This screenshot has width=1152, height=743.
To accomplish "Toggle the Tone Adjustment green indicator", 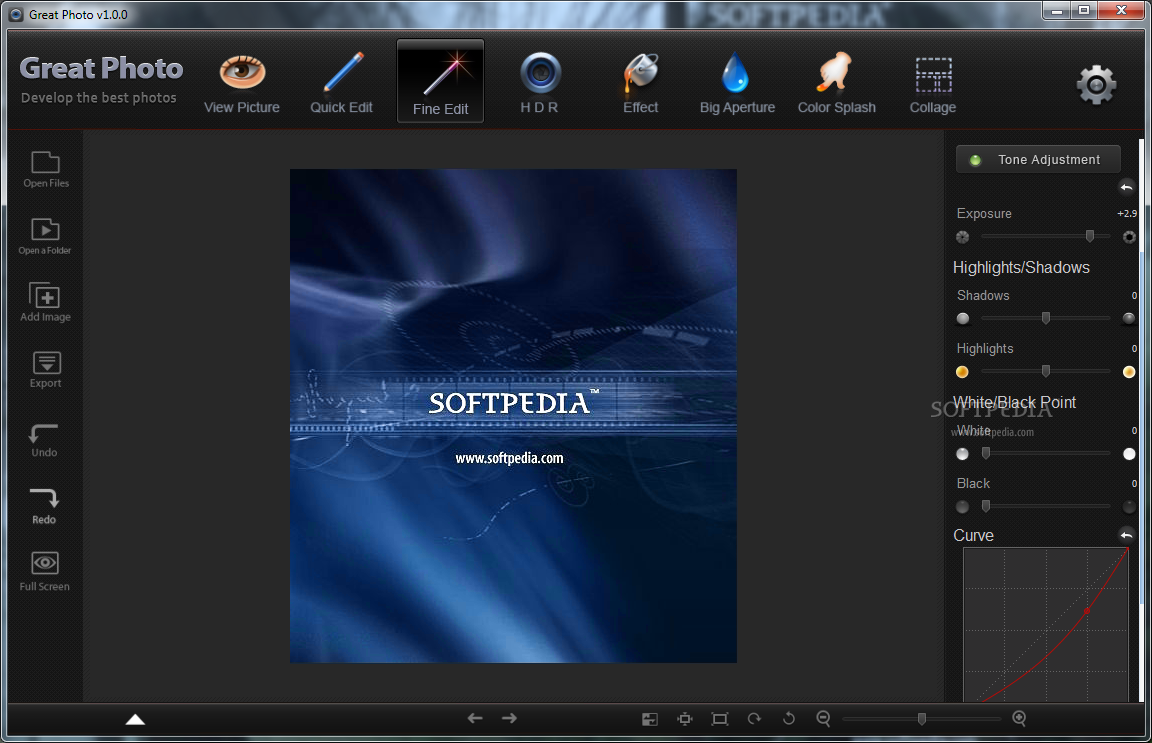I will 975,160.
